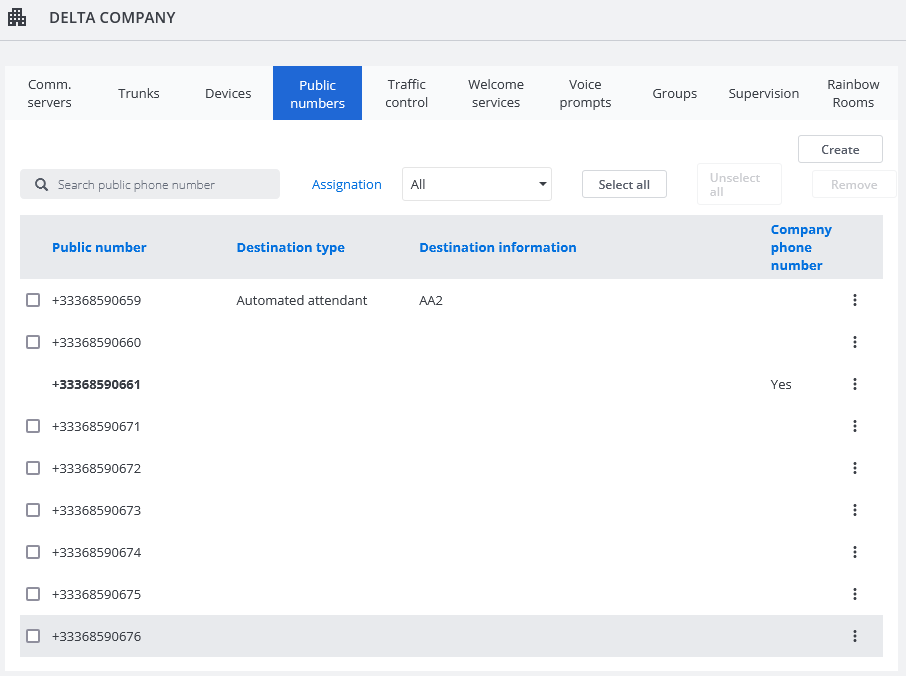Open options menu for +33368590661
Viewport: 906px width, 676px height.
[x=855, y=384]
